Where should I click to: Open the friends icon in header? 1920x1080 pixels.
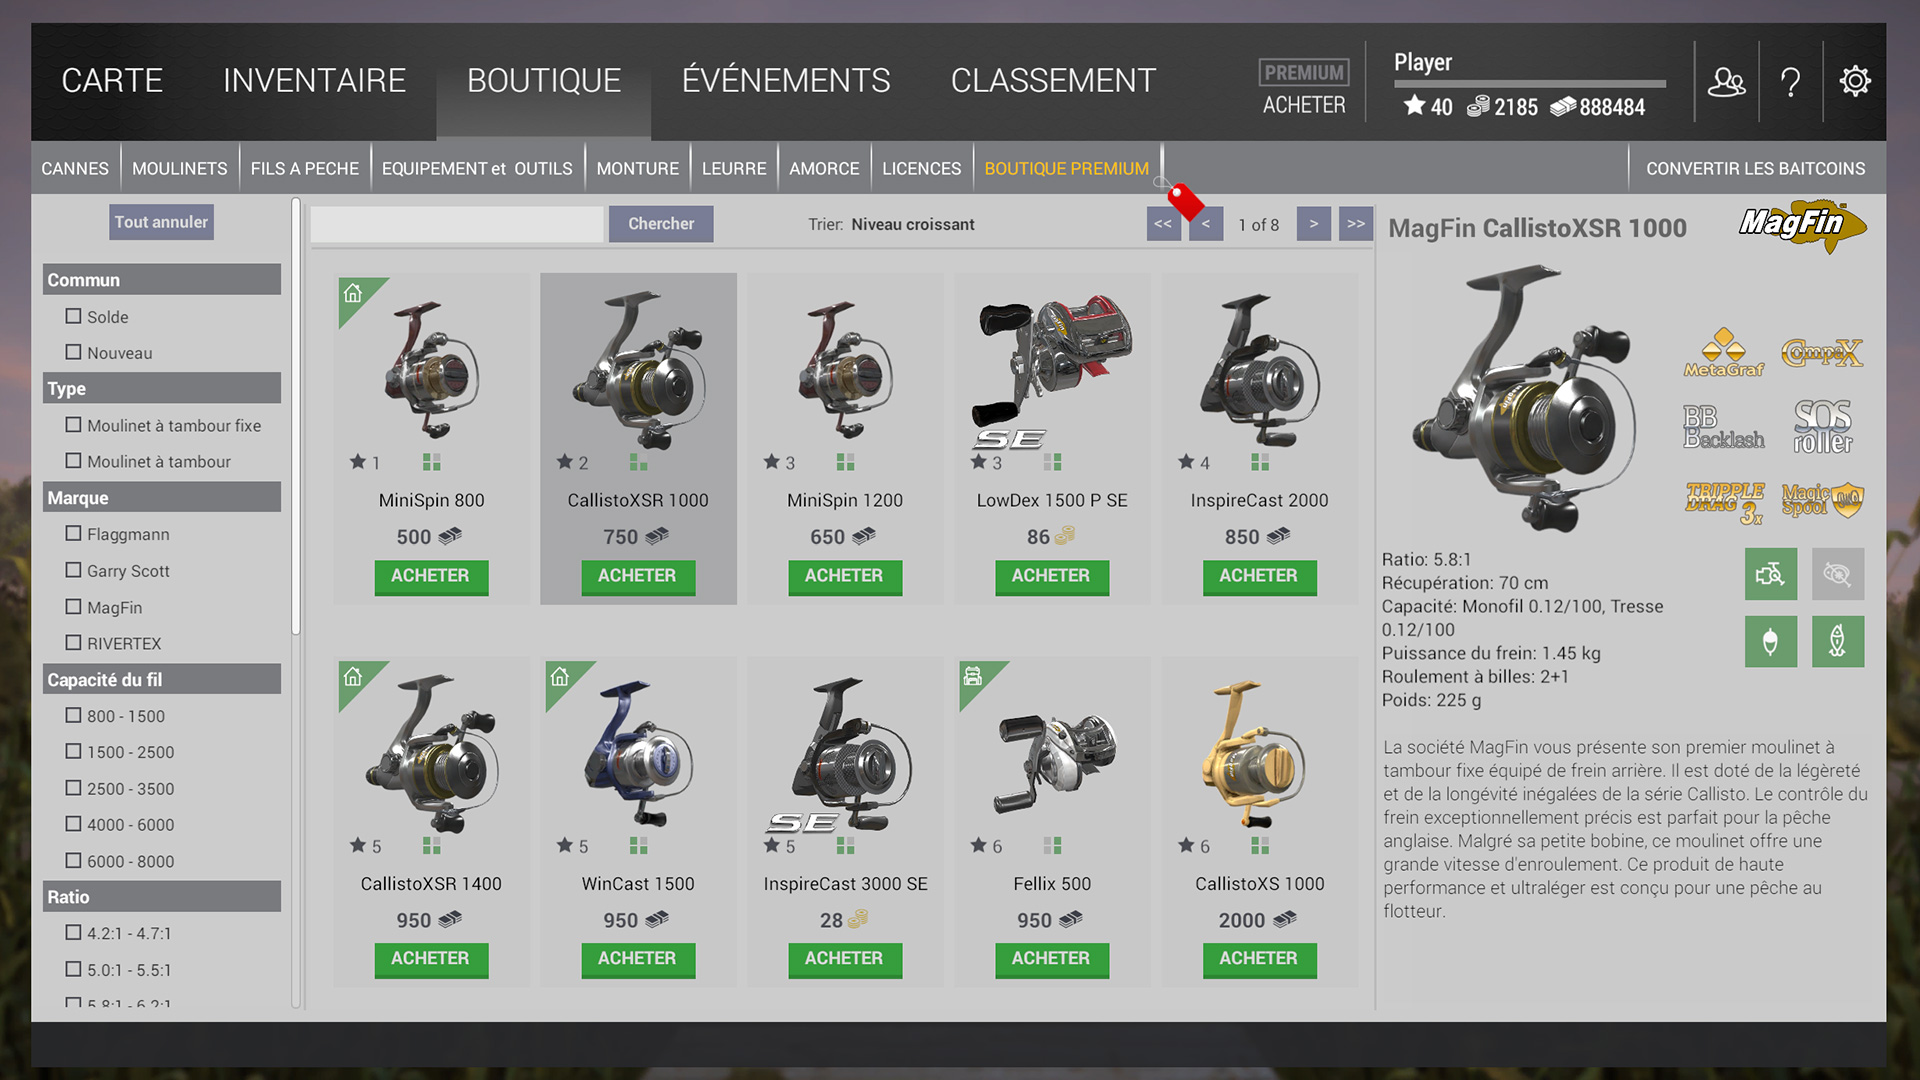coord(1726,81)
